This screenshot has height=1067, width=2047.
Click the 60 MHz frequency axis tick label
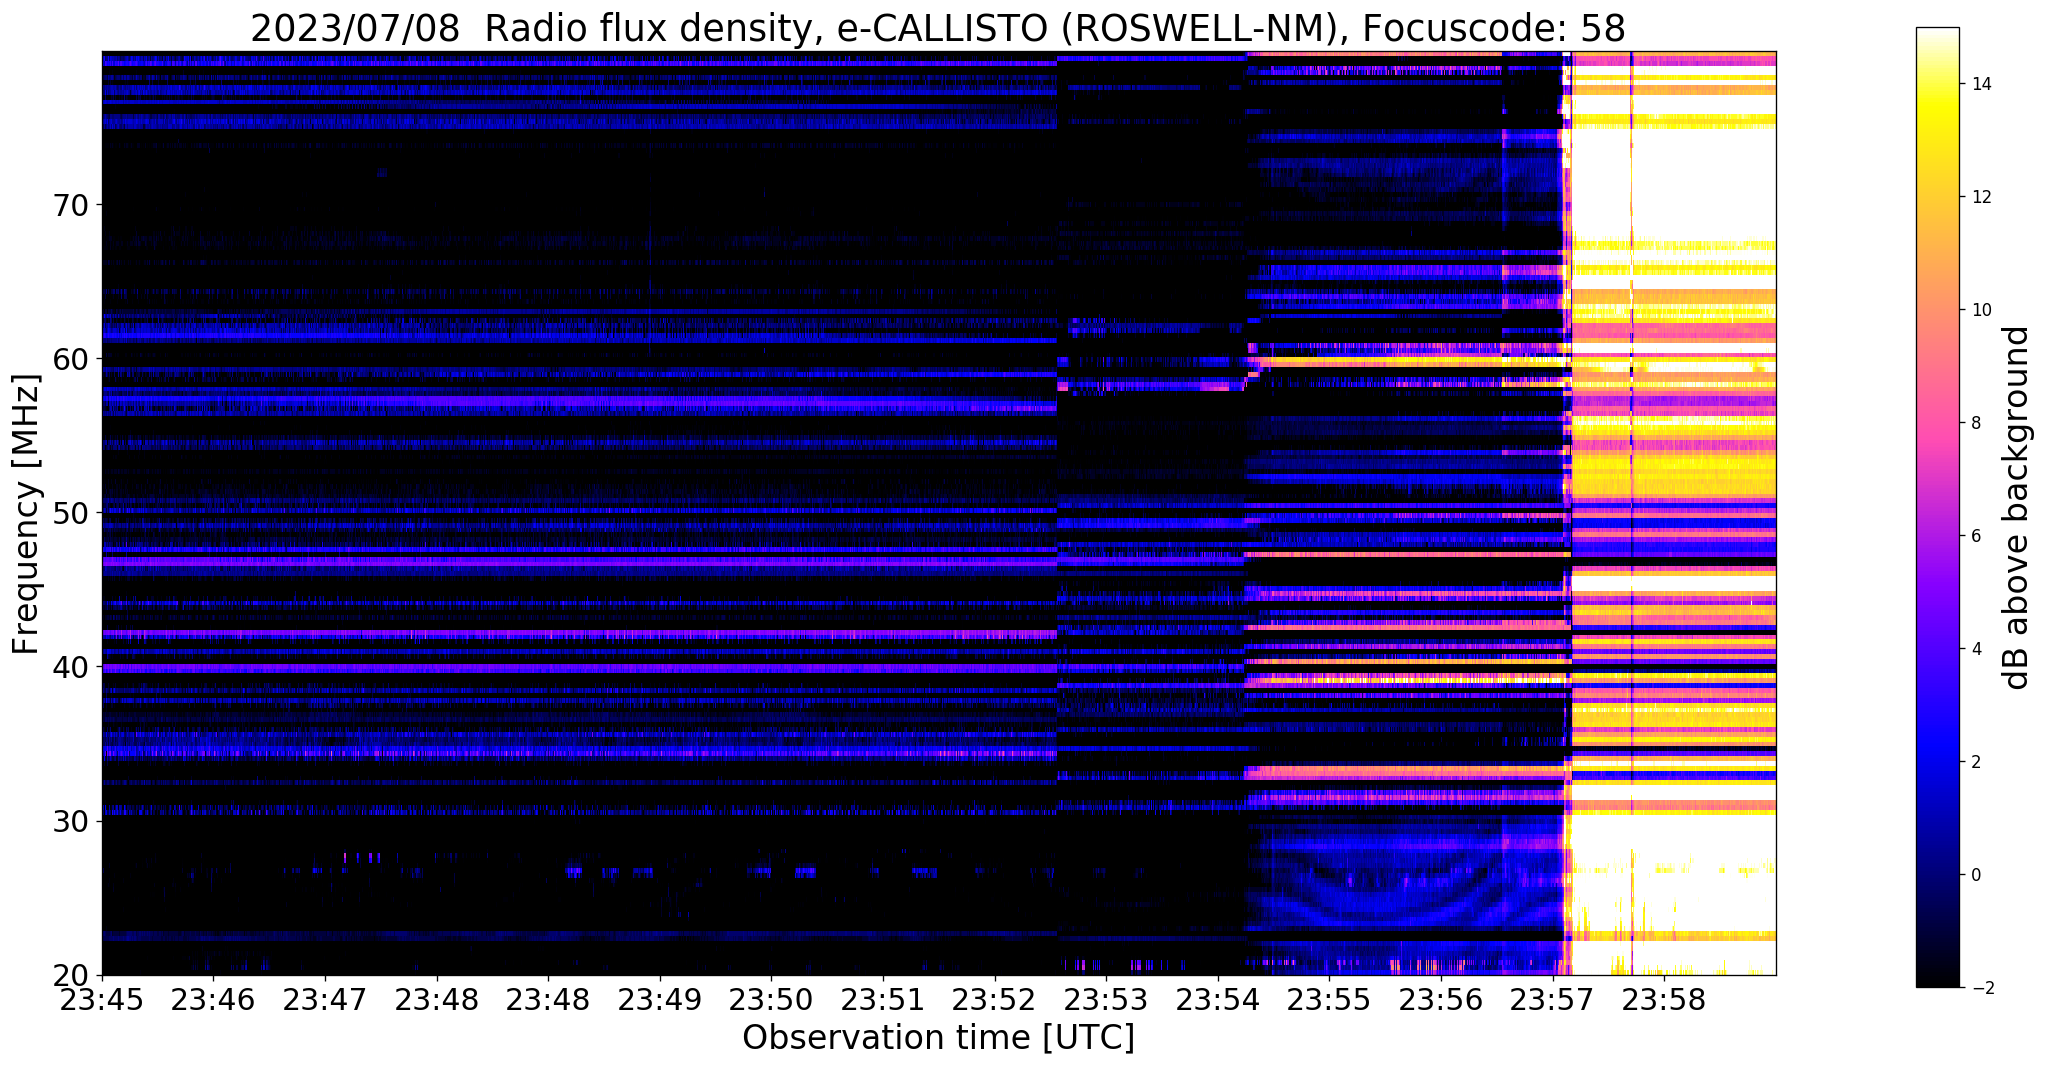(69, 359)
